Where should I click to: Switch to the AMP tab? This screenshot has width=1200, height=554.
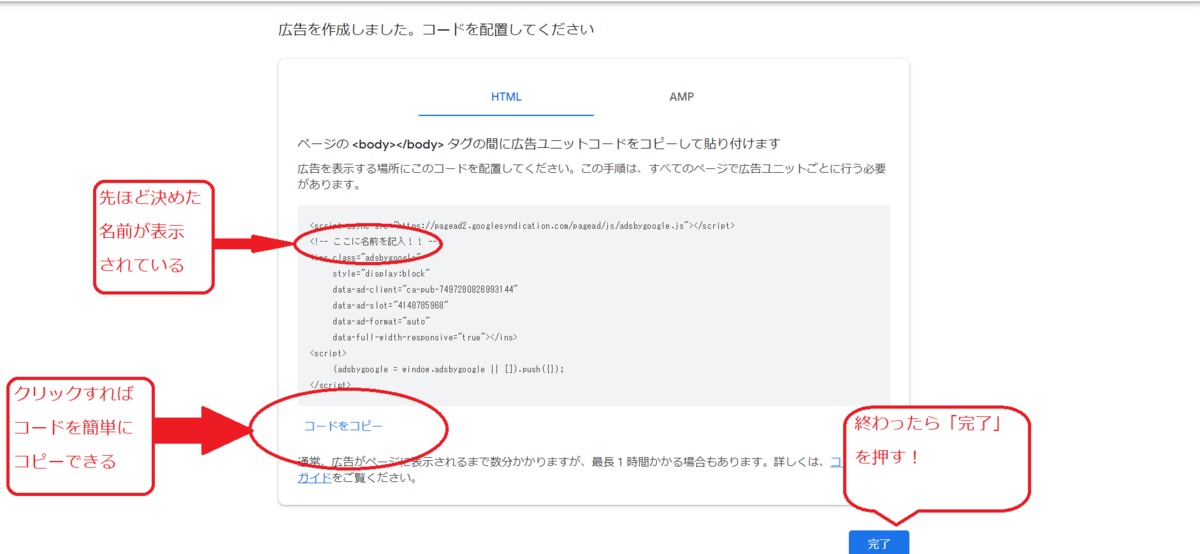(682, 97)
